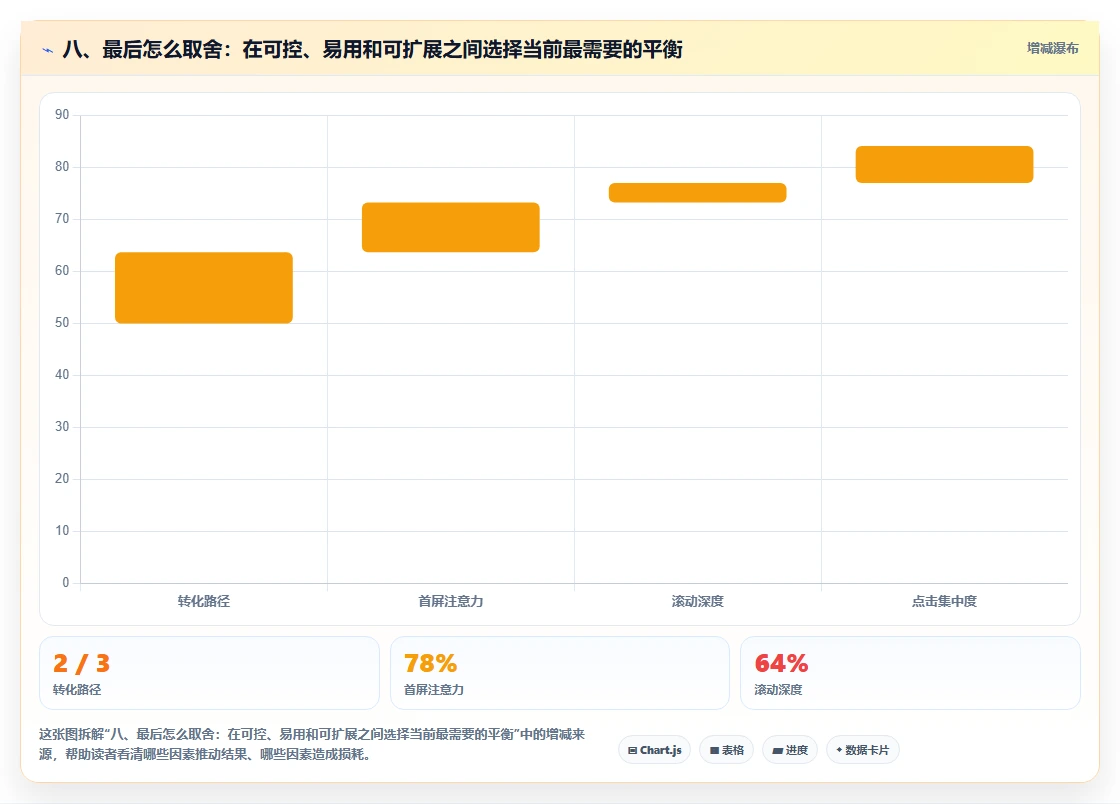The width and height of the screenshot is (1120, 804).
Task: Click the 数据卡片 tag pill
Action: (863, 750)
